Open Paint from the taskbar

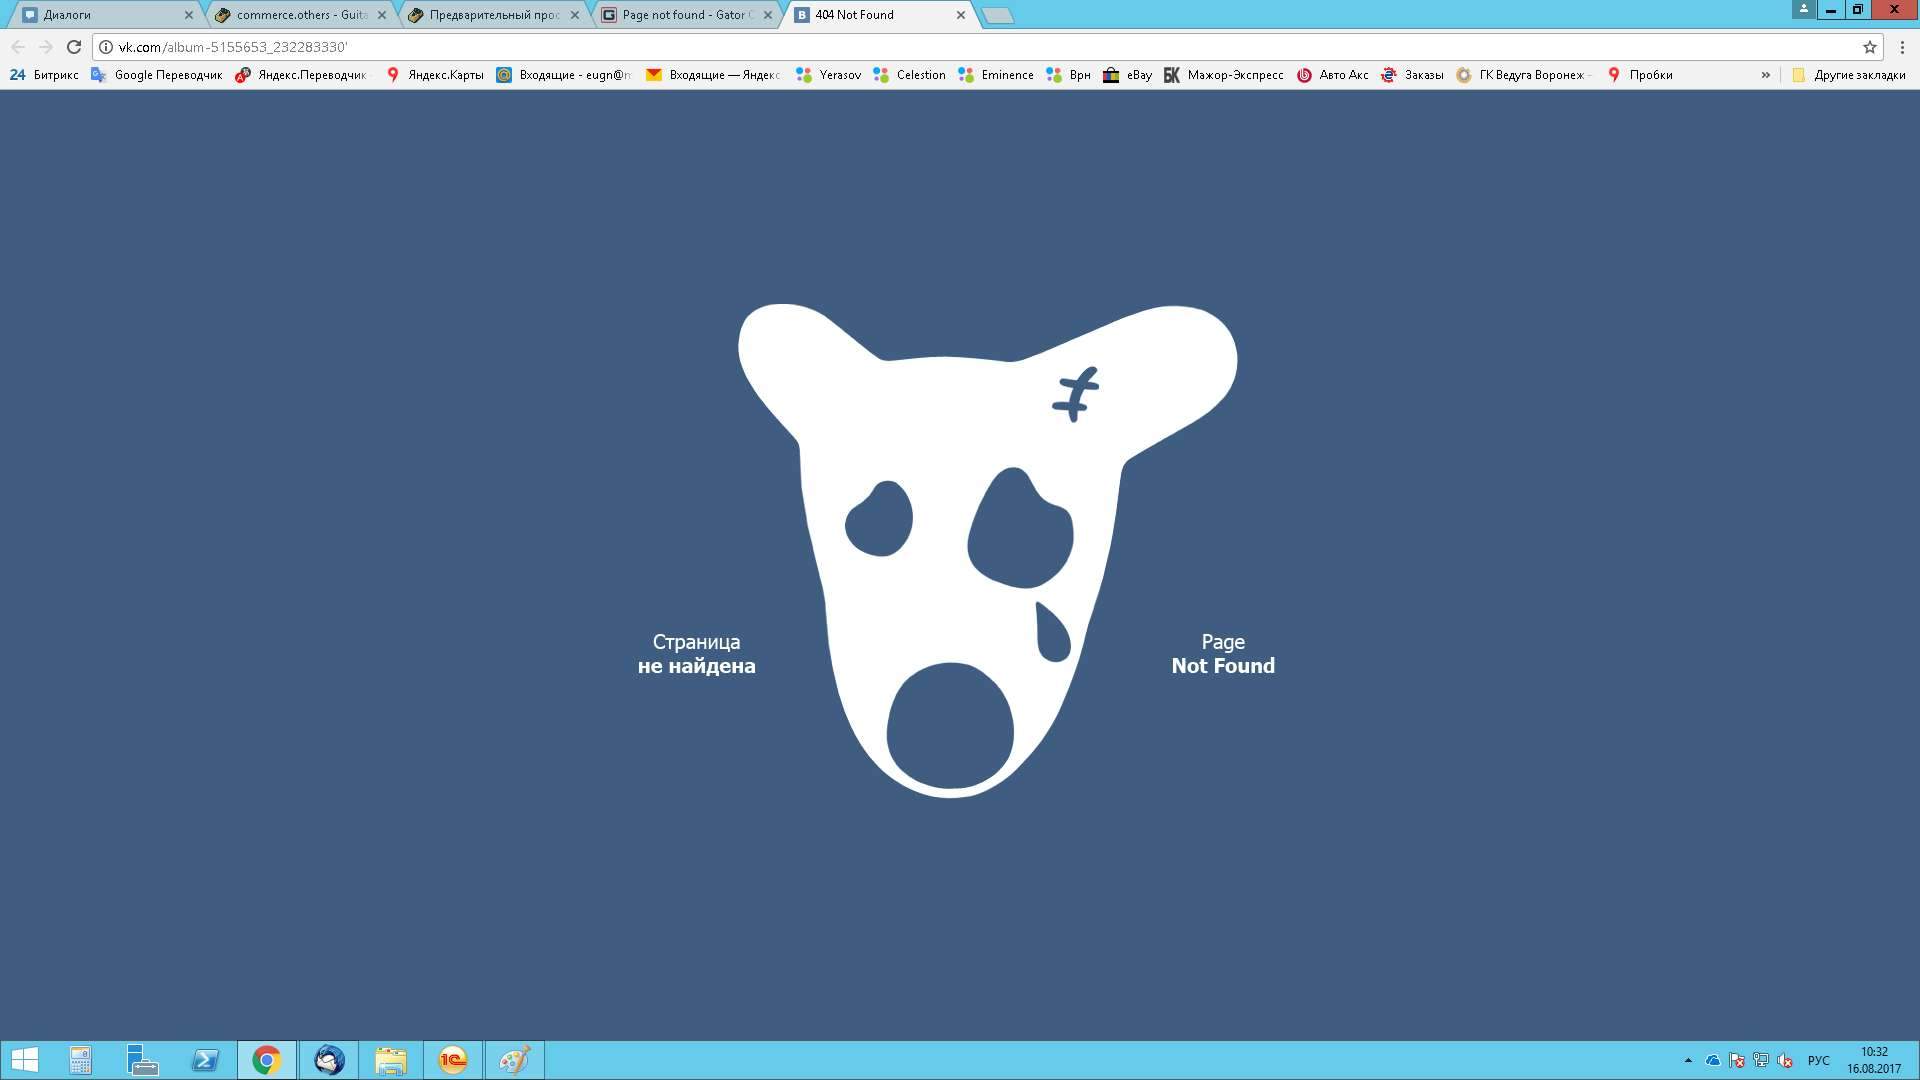tap(515, 1060)
